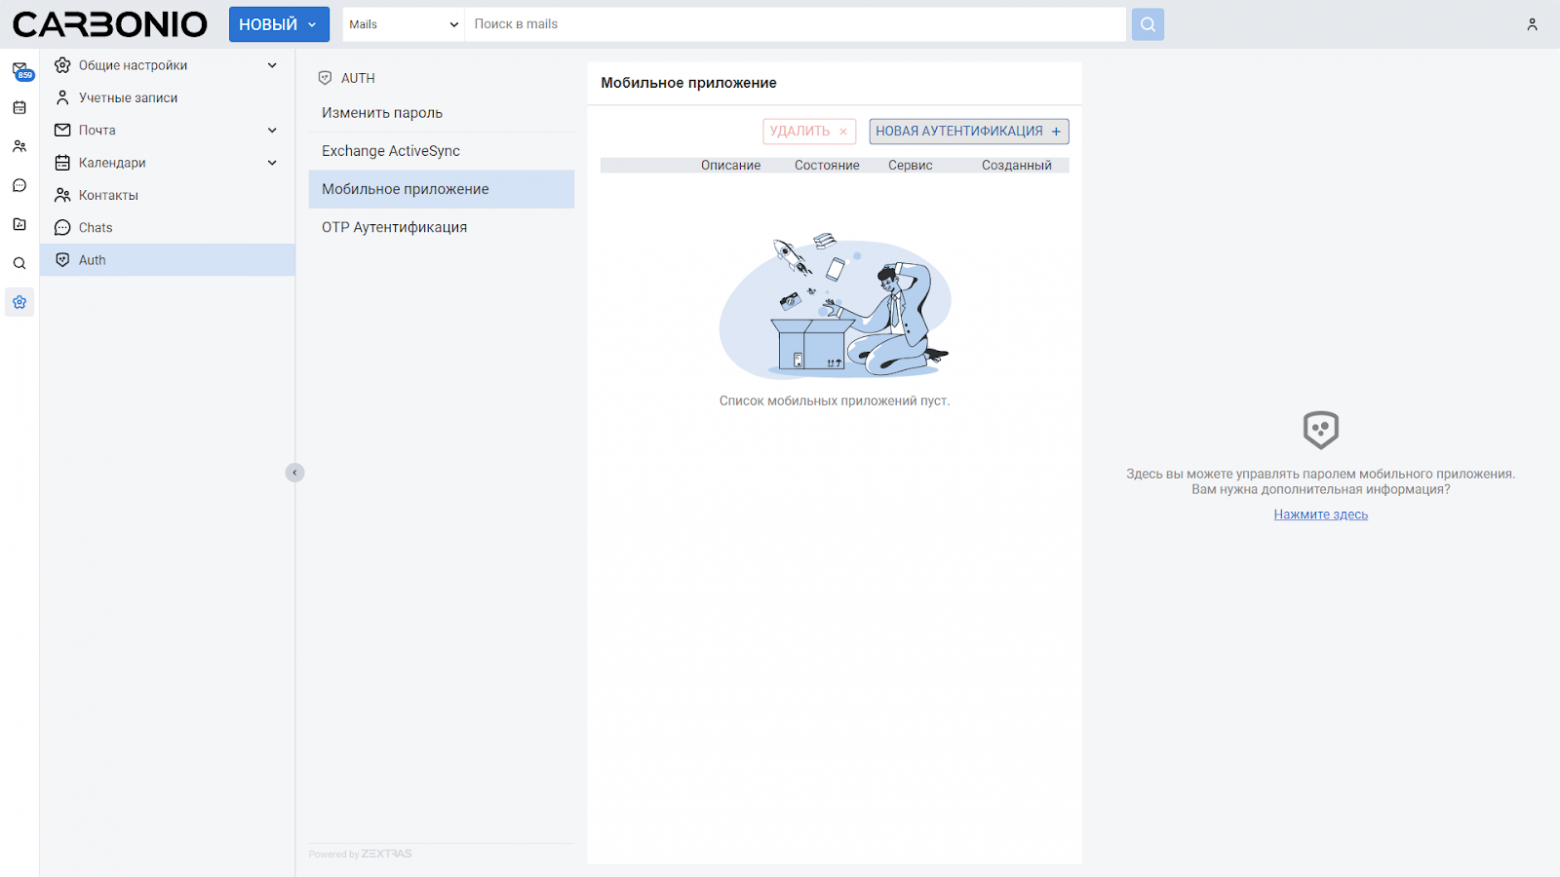Select Мобильное приложение in the Auth menu
Screen dimensions: 1560x877
click(x=441, y=189)
